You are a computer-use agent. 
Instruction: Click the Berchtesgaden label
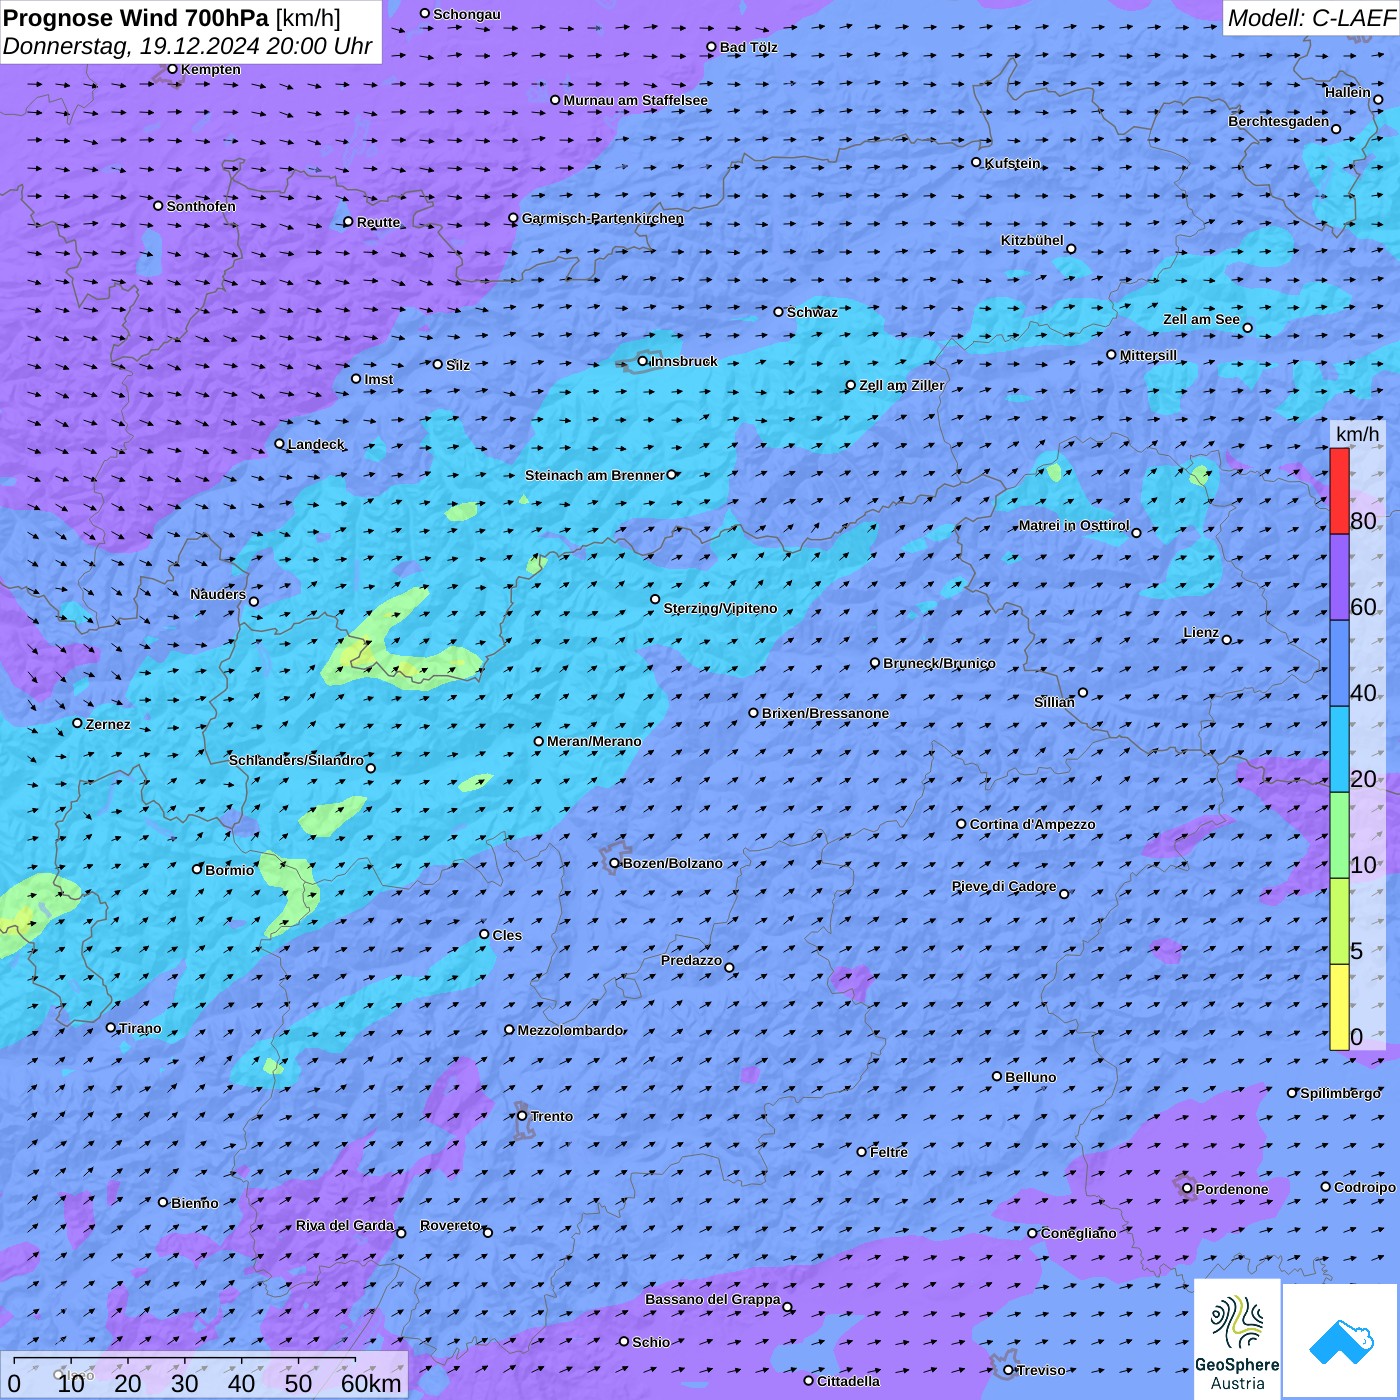pos(1278,121)
